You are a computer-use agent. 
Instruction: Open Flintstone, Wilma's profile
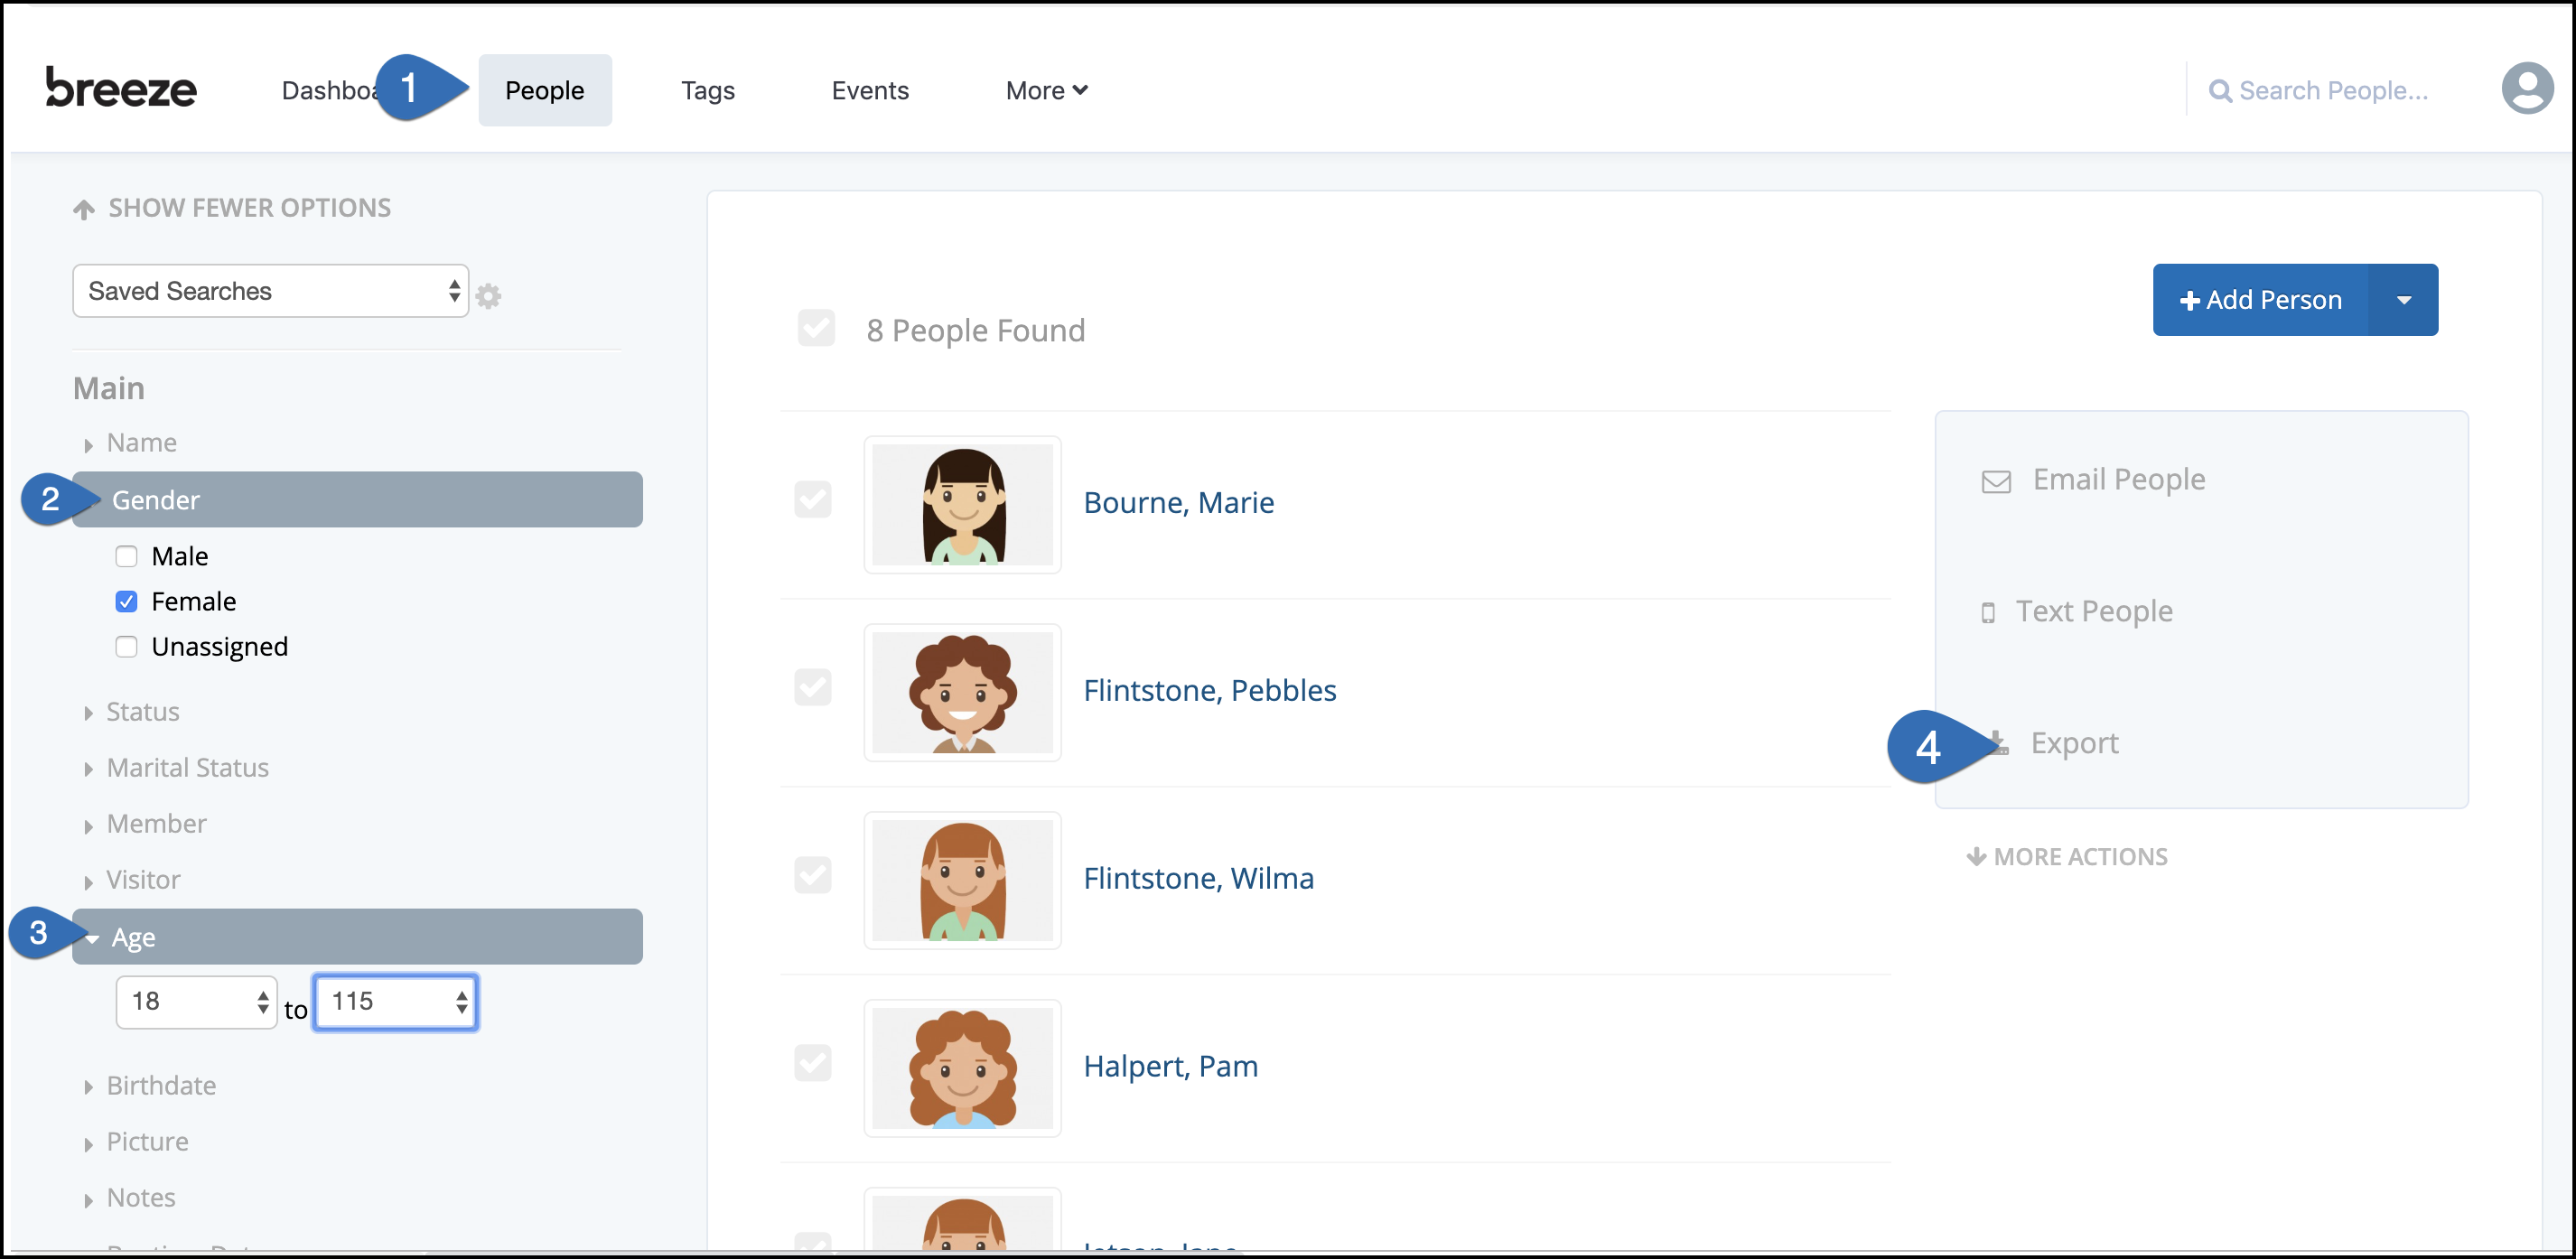click(x=1198, y=878)
